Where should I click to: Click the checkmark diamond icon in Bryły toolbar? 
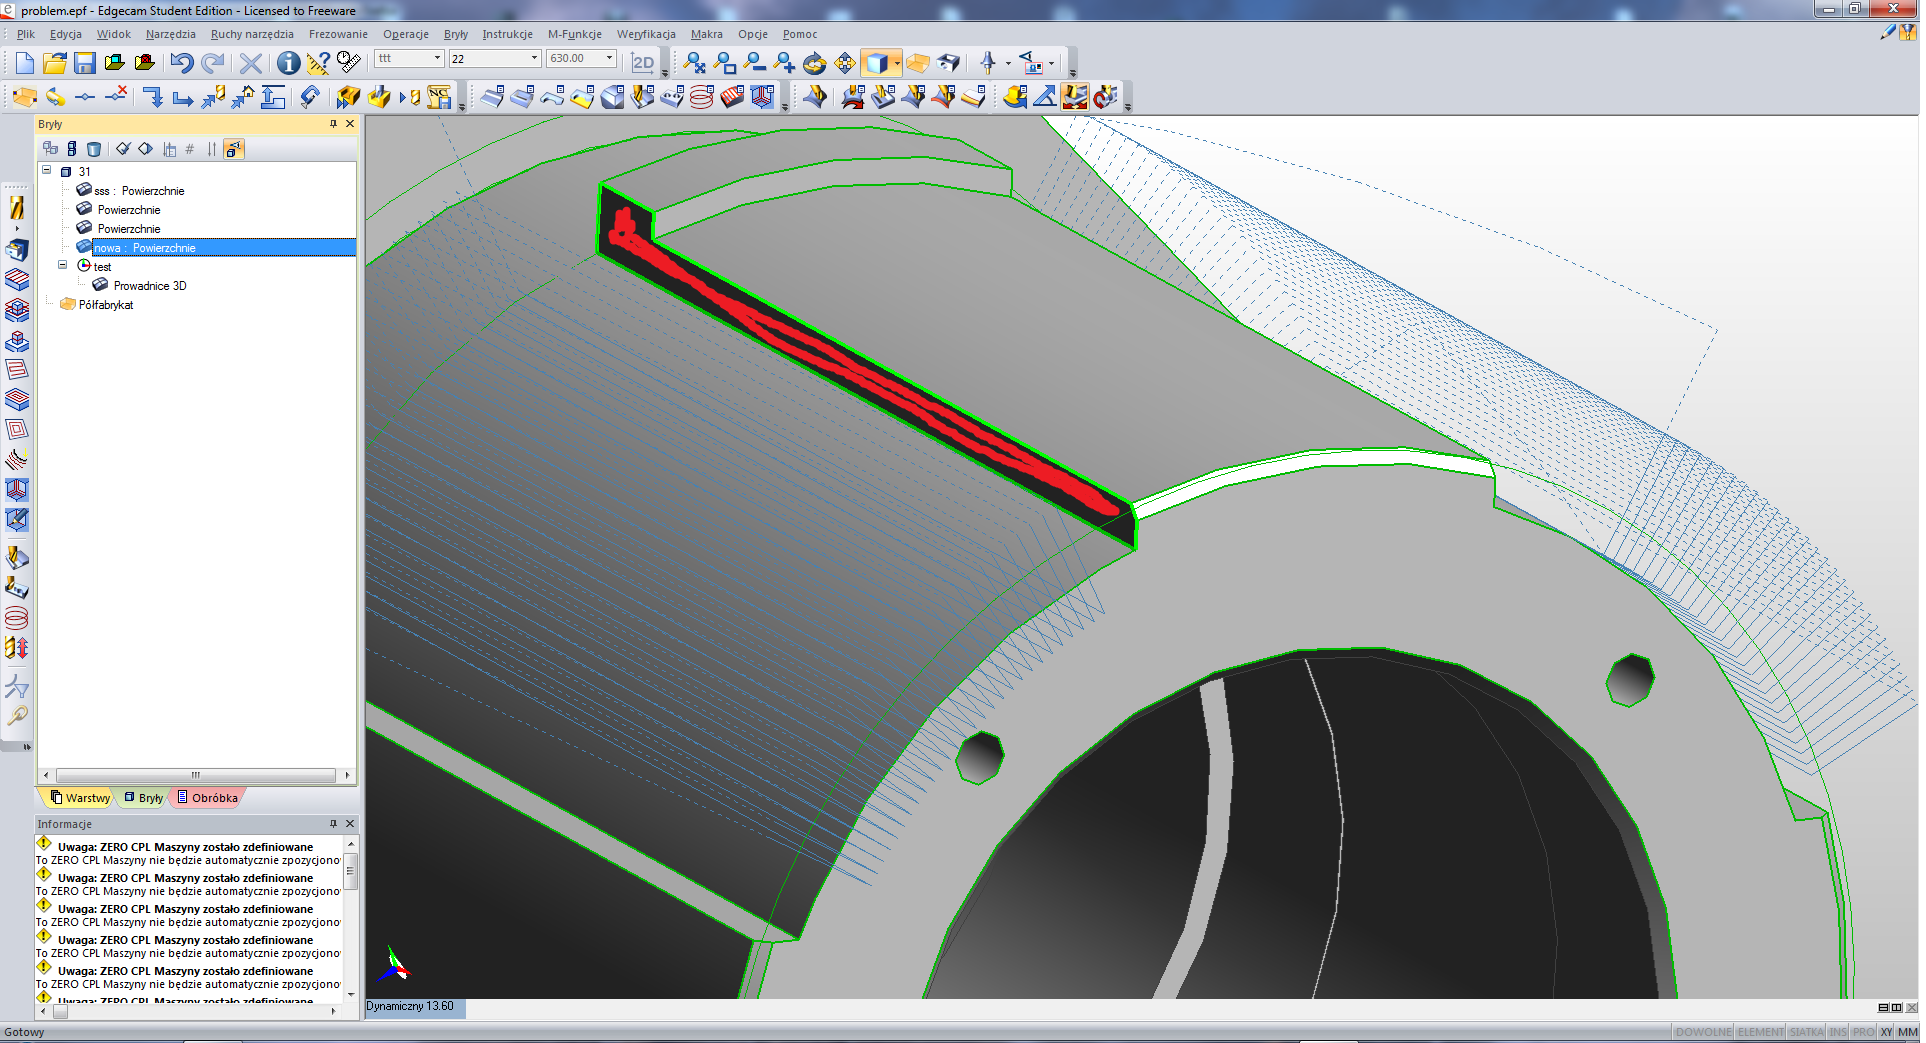point(123,149)
